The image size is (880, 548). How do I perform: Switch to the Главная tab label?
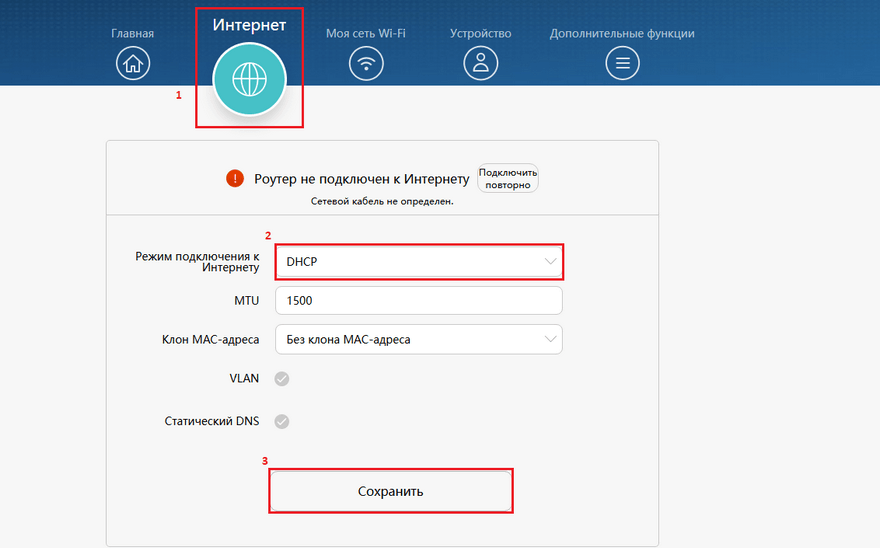pyautogui.click(x=132, y=33)
